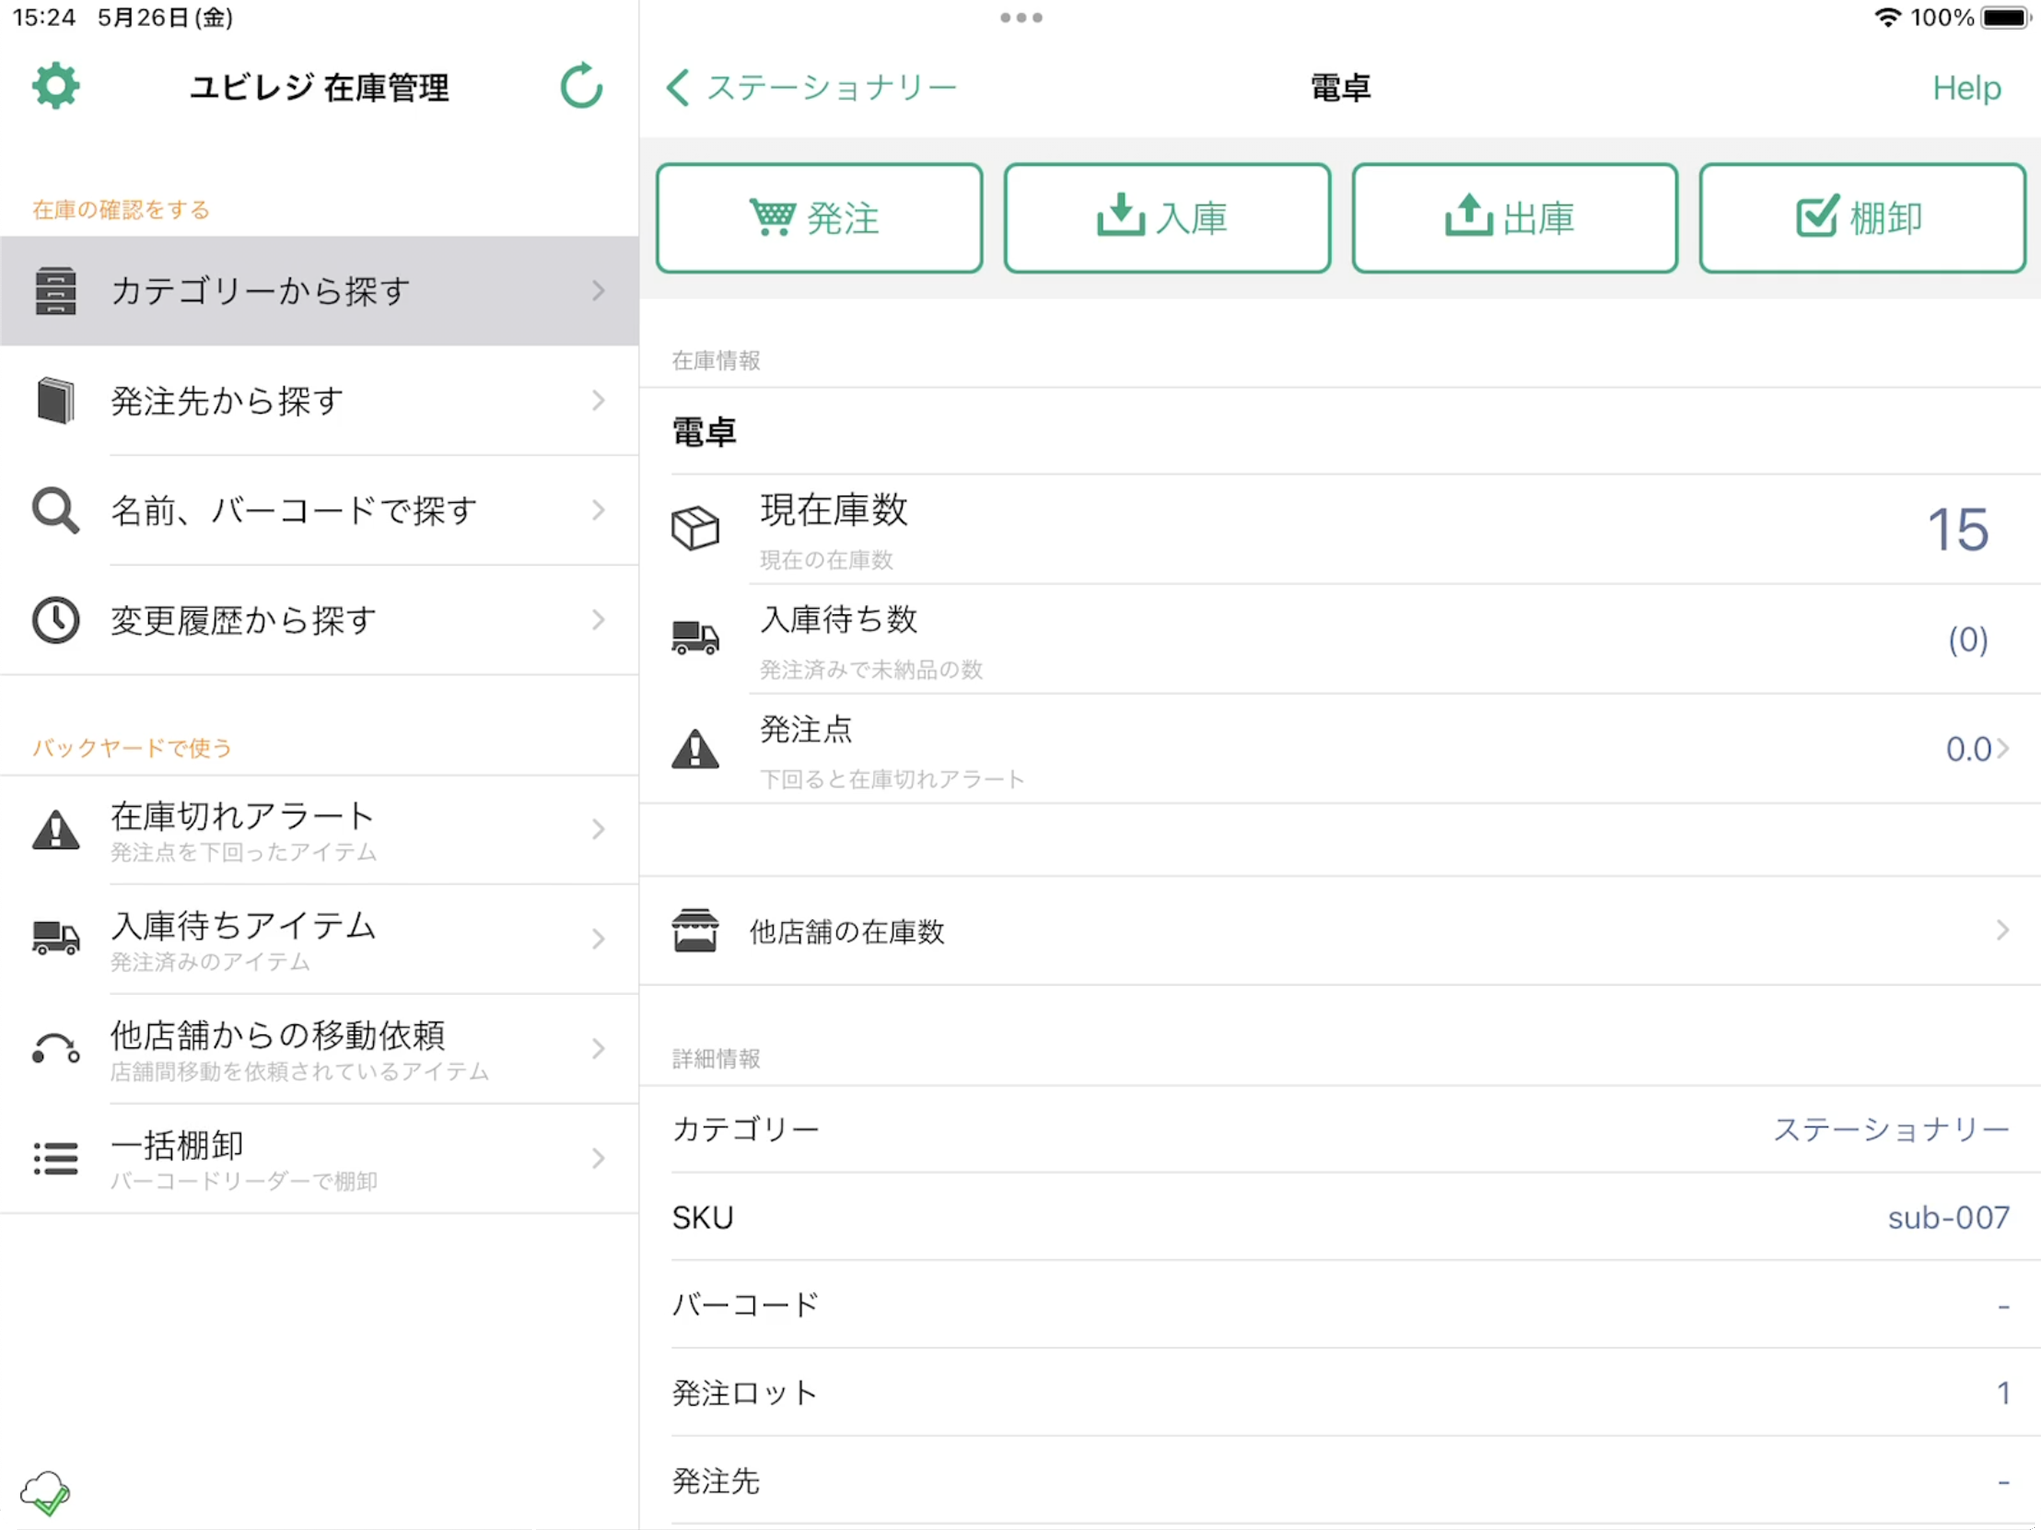Screen dimensions: 2041x1531
Task: Open 他店舗からの移動依頼 label
Action: point(277,1035)
